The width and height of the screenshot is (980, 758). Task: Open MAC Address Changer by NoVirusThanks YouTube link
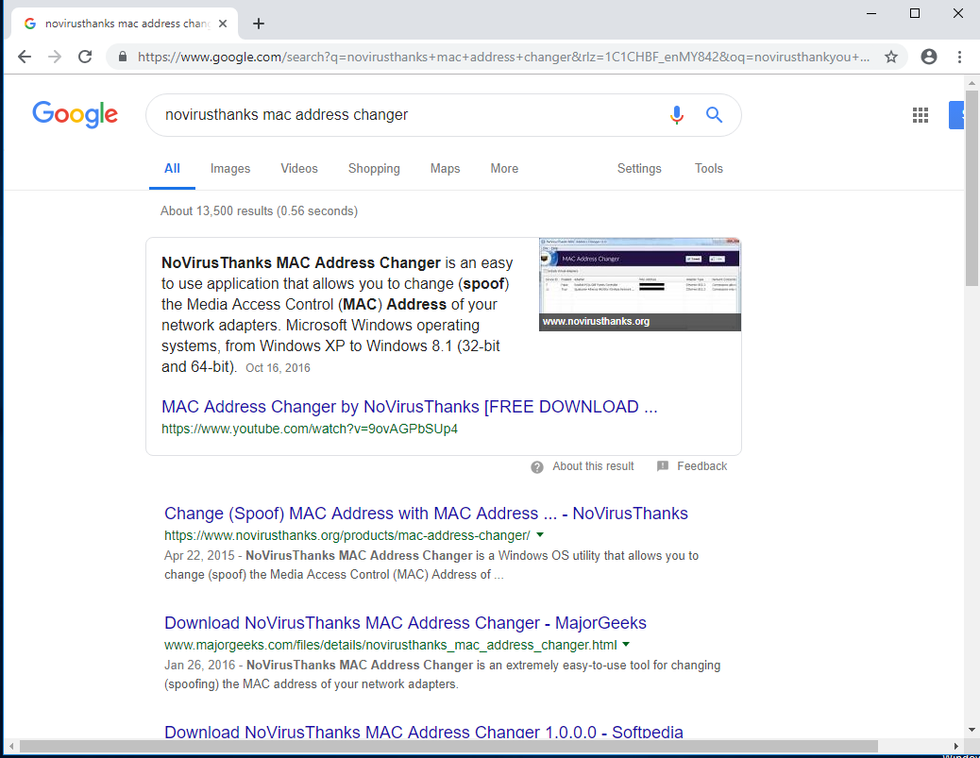409,407
